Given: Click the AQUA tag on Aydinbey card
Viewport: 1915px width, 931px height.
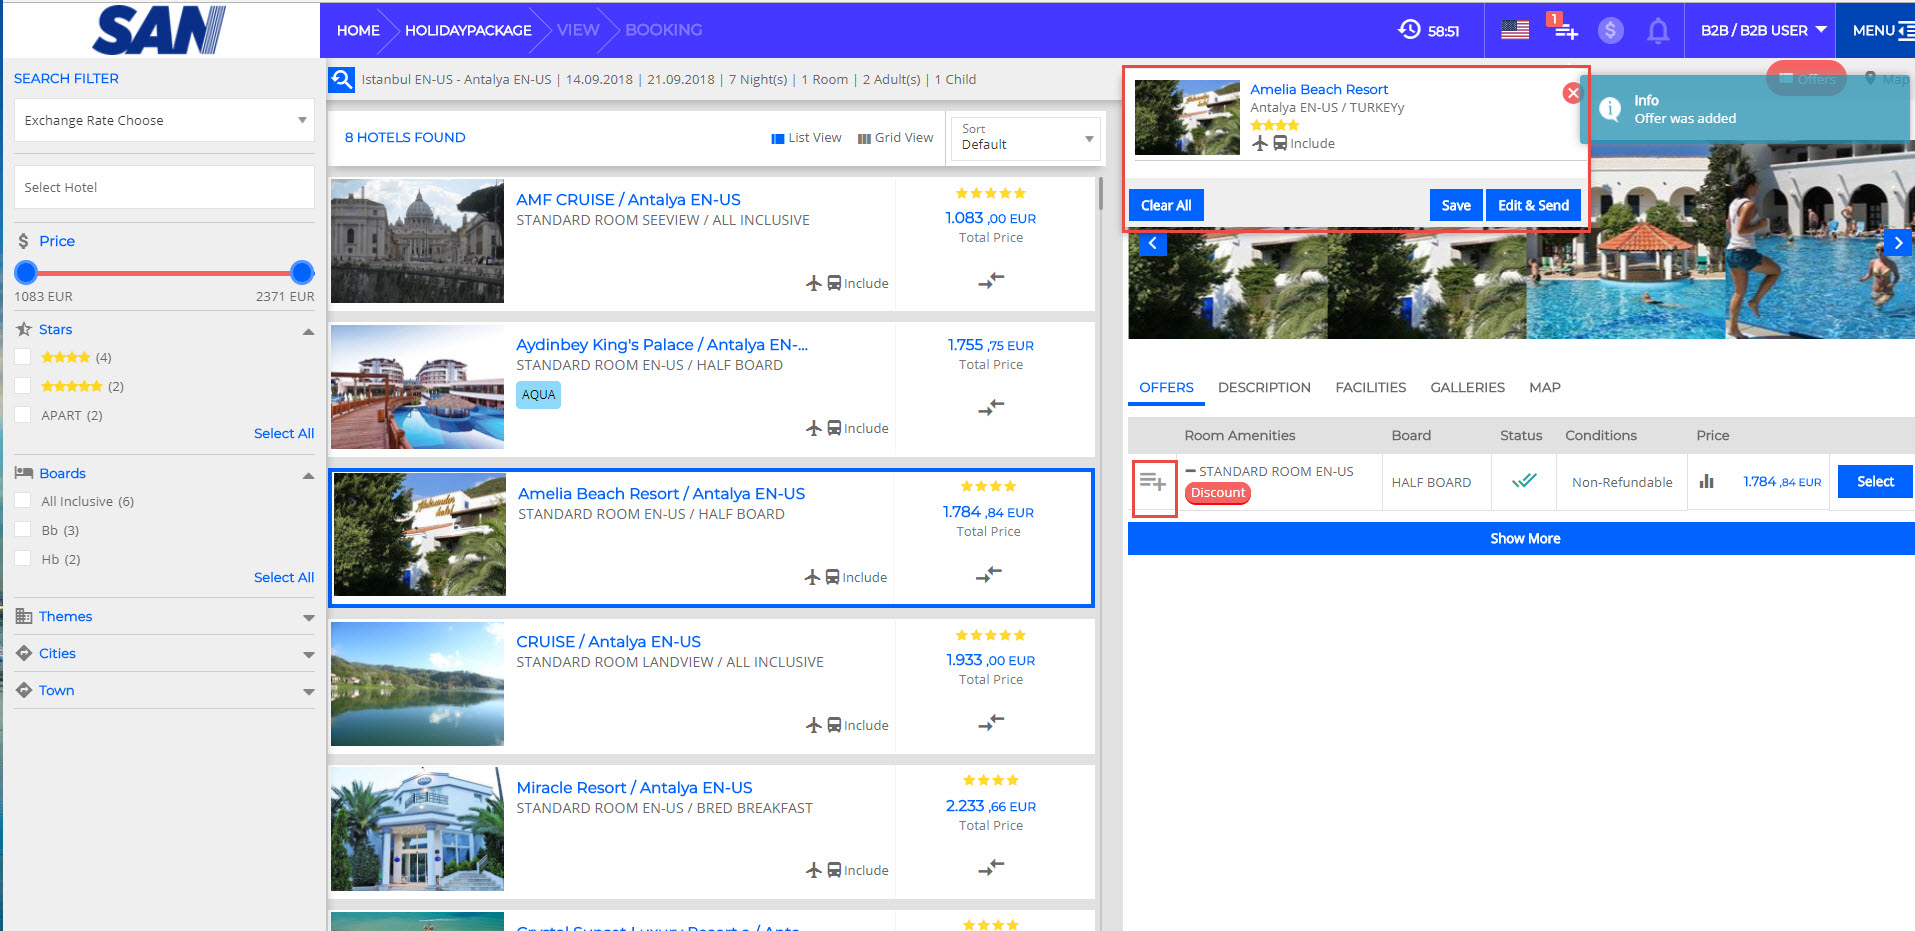Looking at the screenshot, I should (538, 395).
